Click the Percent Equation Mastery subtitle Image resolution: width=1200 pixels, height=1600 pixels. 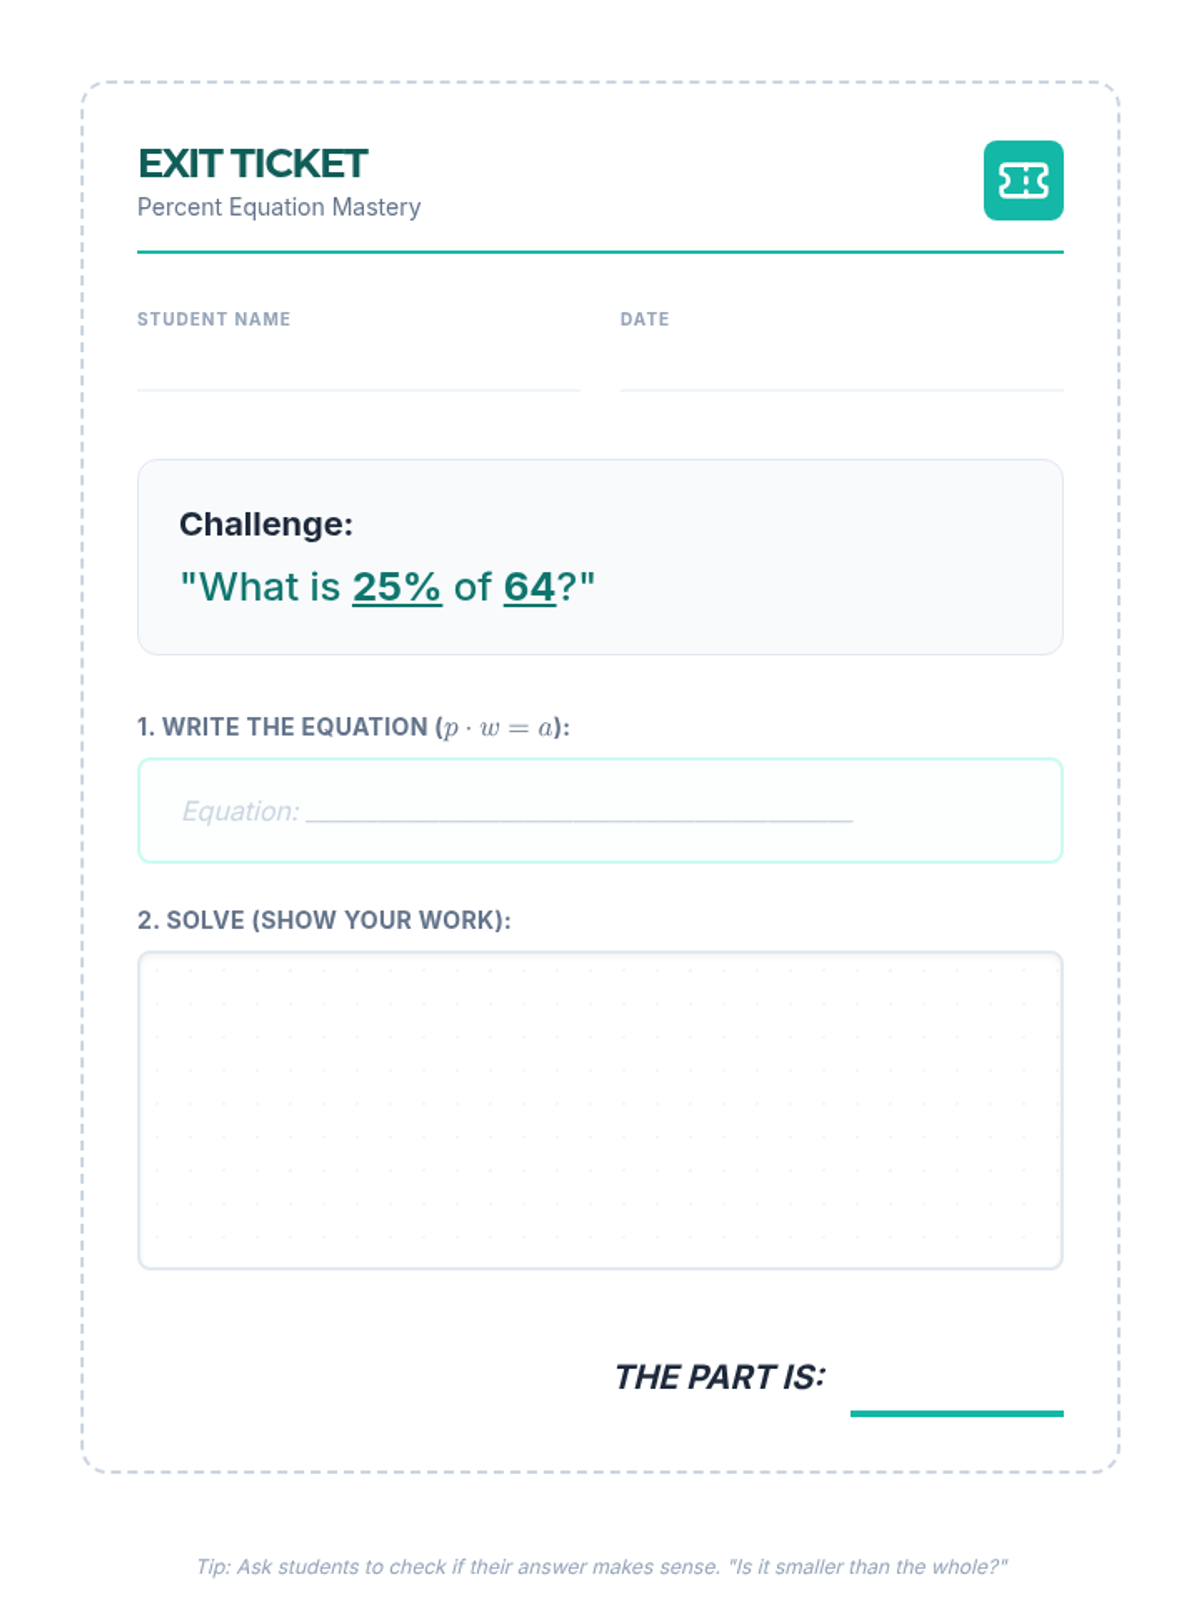pos(279,207)
